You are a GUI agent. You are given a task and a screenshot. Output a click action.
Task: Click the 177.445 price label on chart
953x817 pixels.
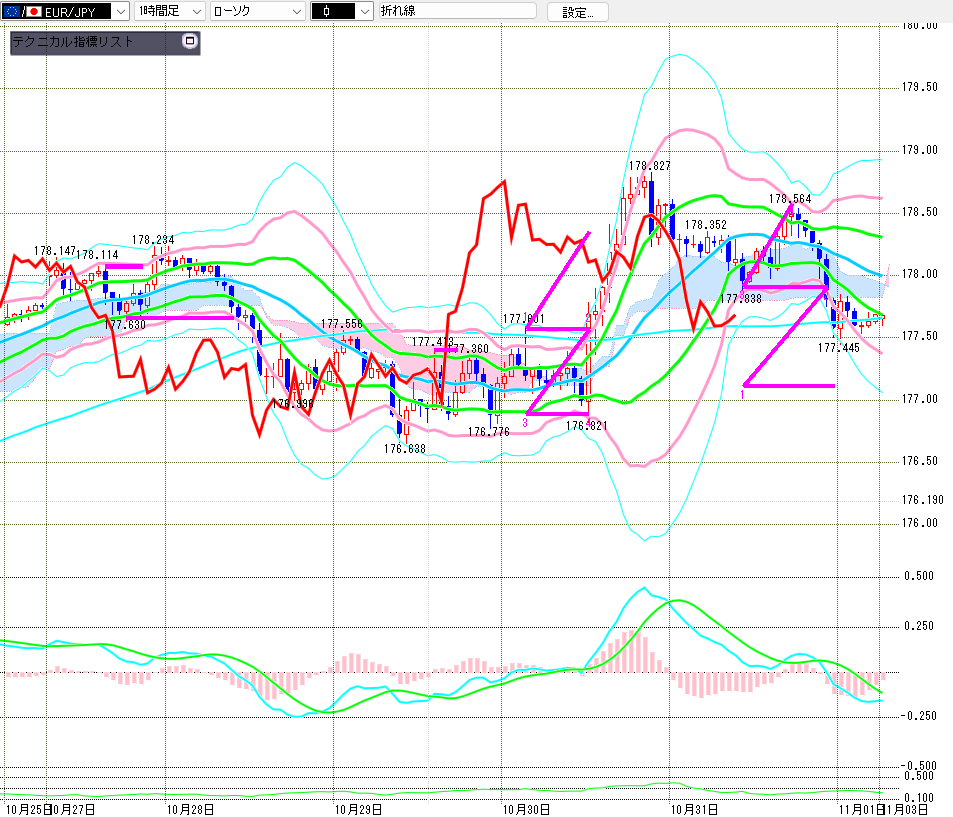(838, 348)
